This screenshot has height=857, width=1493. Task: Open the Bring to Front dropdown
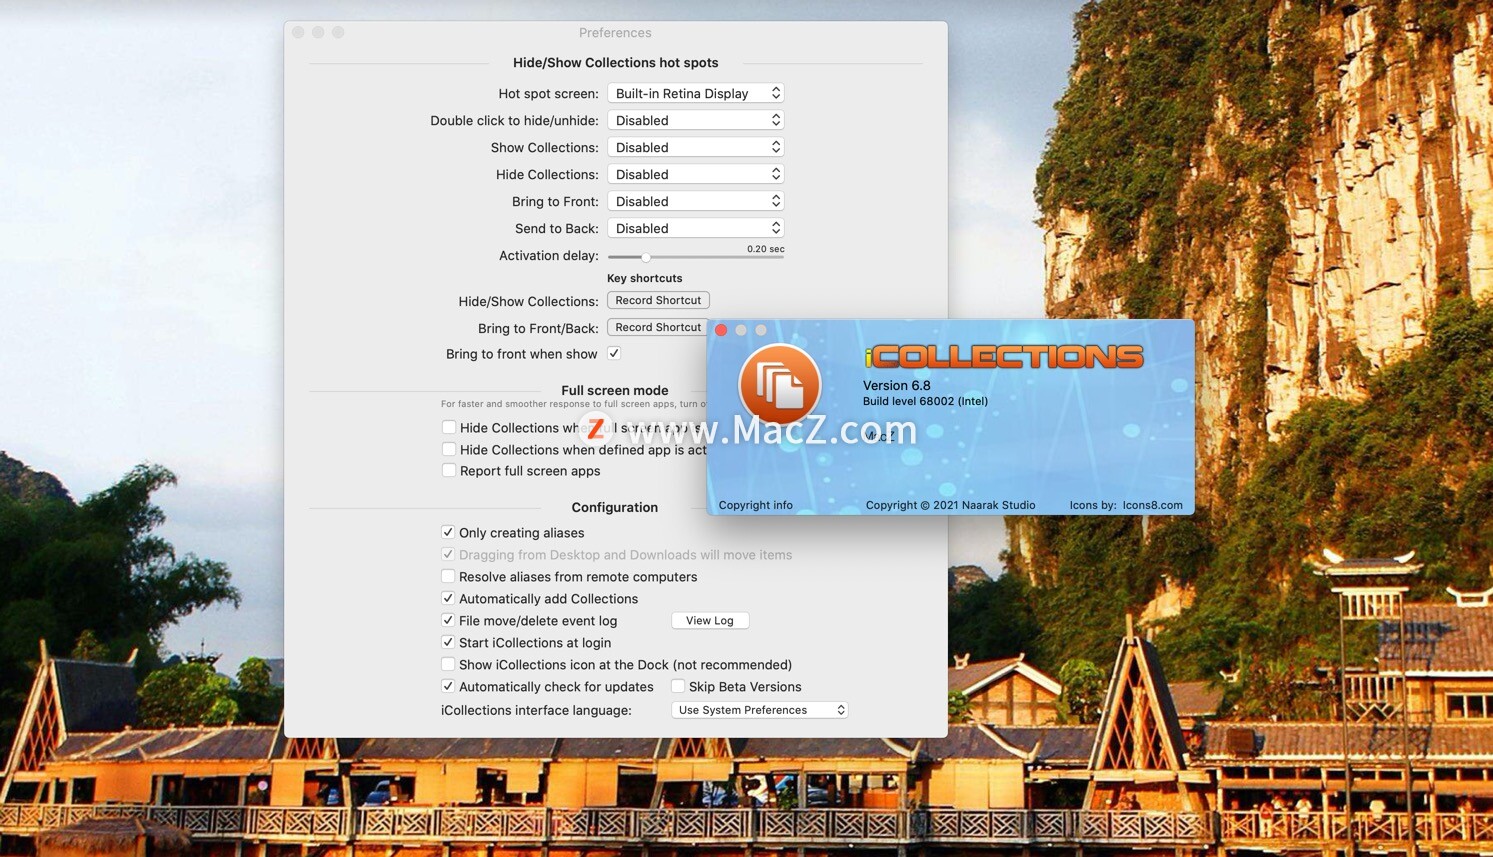pyautogui.click(x=695, y=201)
